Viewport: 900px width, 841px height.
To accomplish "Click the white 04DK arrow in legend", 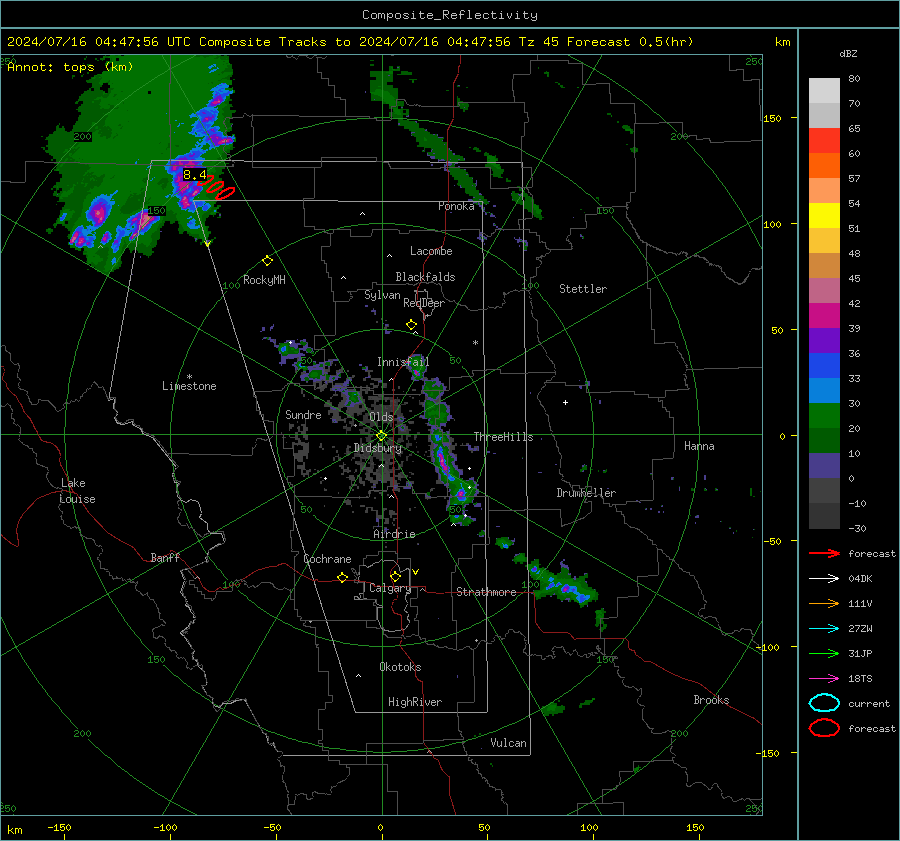I will (x=824, y=578).
